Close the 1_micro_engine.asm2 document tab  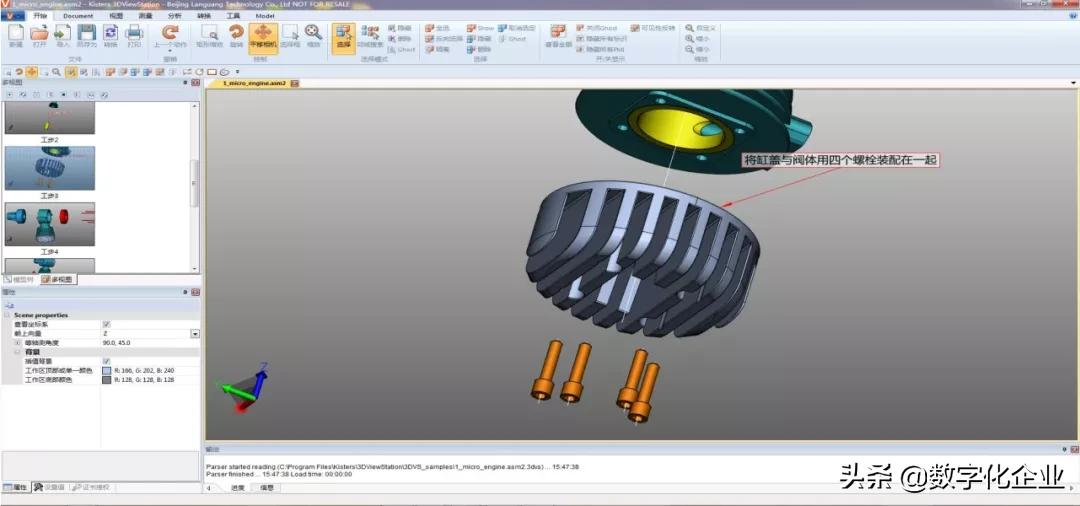click(x=295, y=83)
